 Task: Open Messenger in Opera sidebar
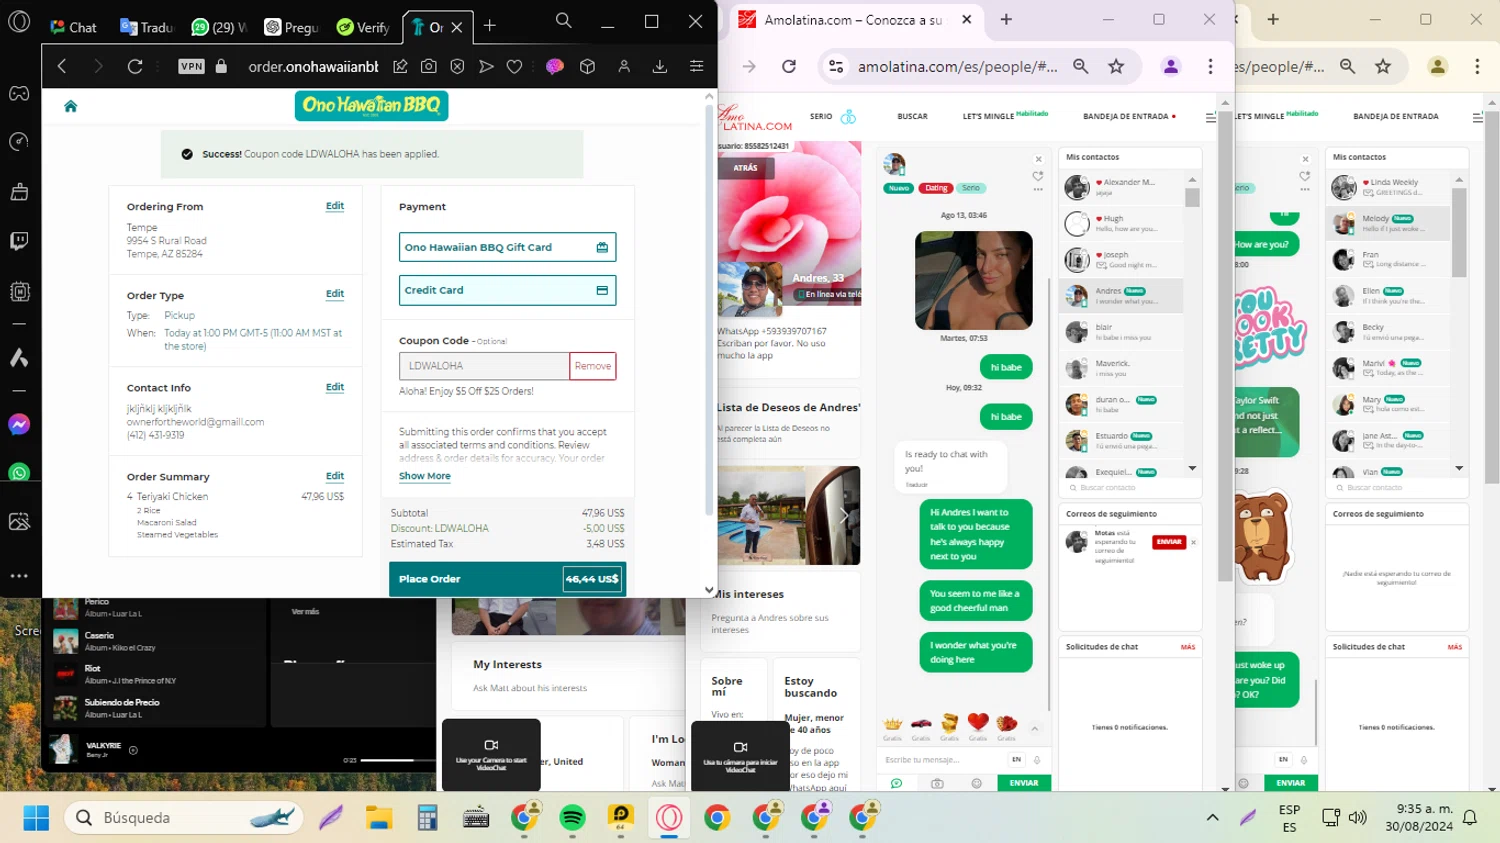point(19,425)
